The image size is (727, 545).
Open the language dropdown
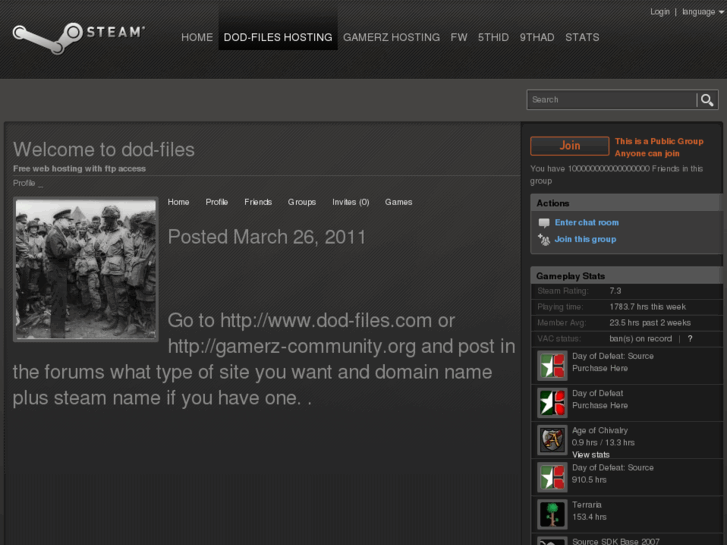pos(702,12)
